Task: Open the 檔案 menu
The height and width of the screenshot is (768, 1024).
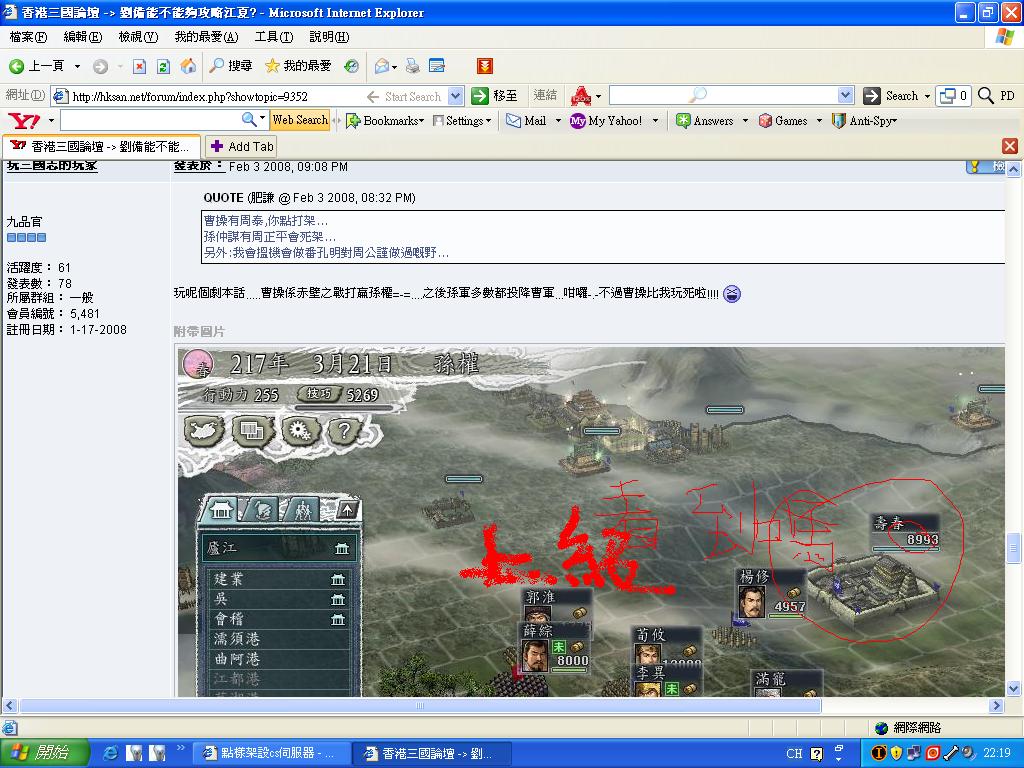Action: click(x=29, y=37)
